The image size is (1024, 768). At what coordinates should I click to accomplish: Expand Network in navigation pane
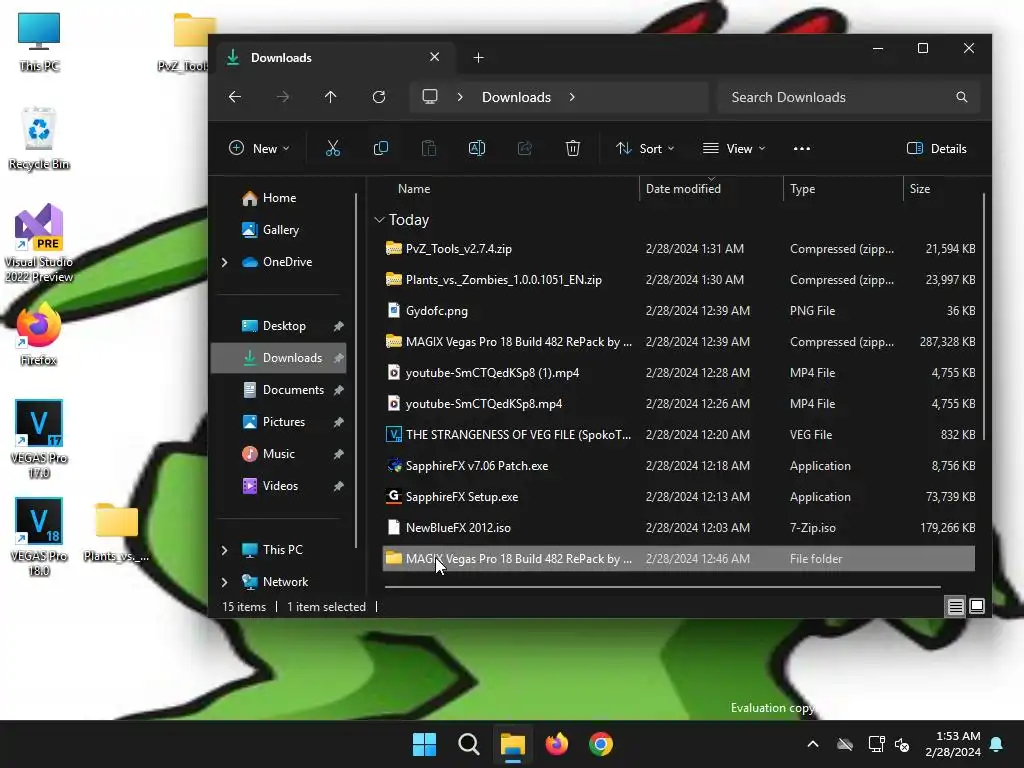(225, 582)
